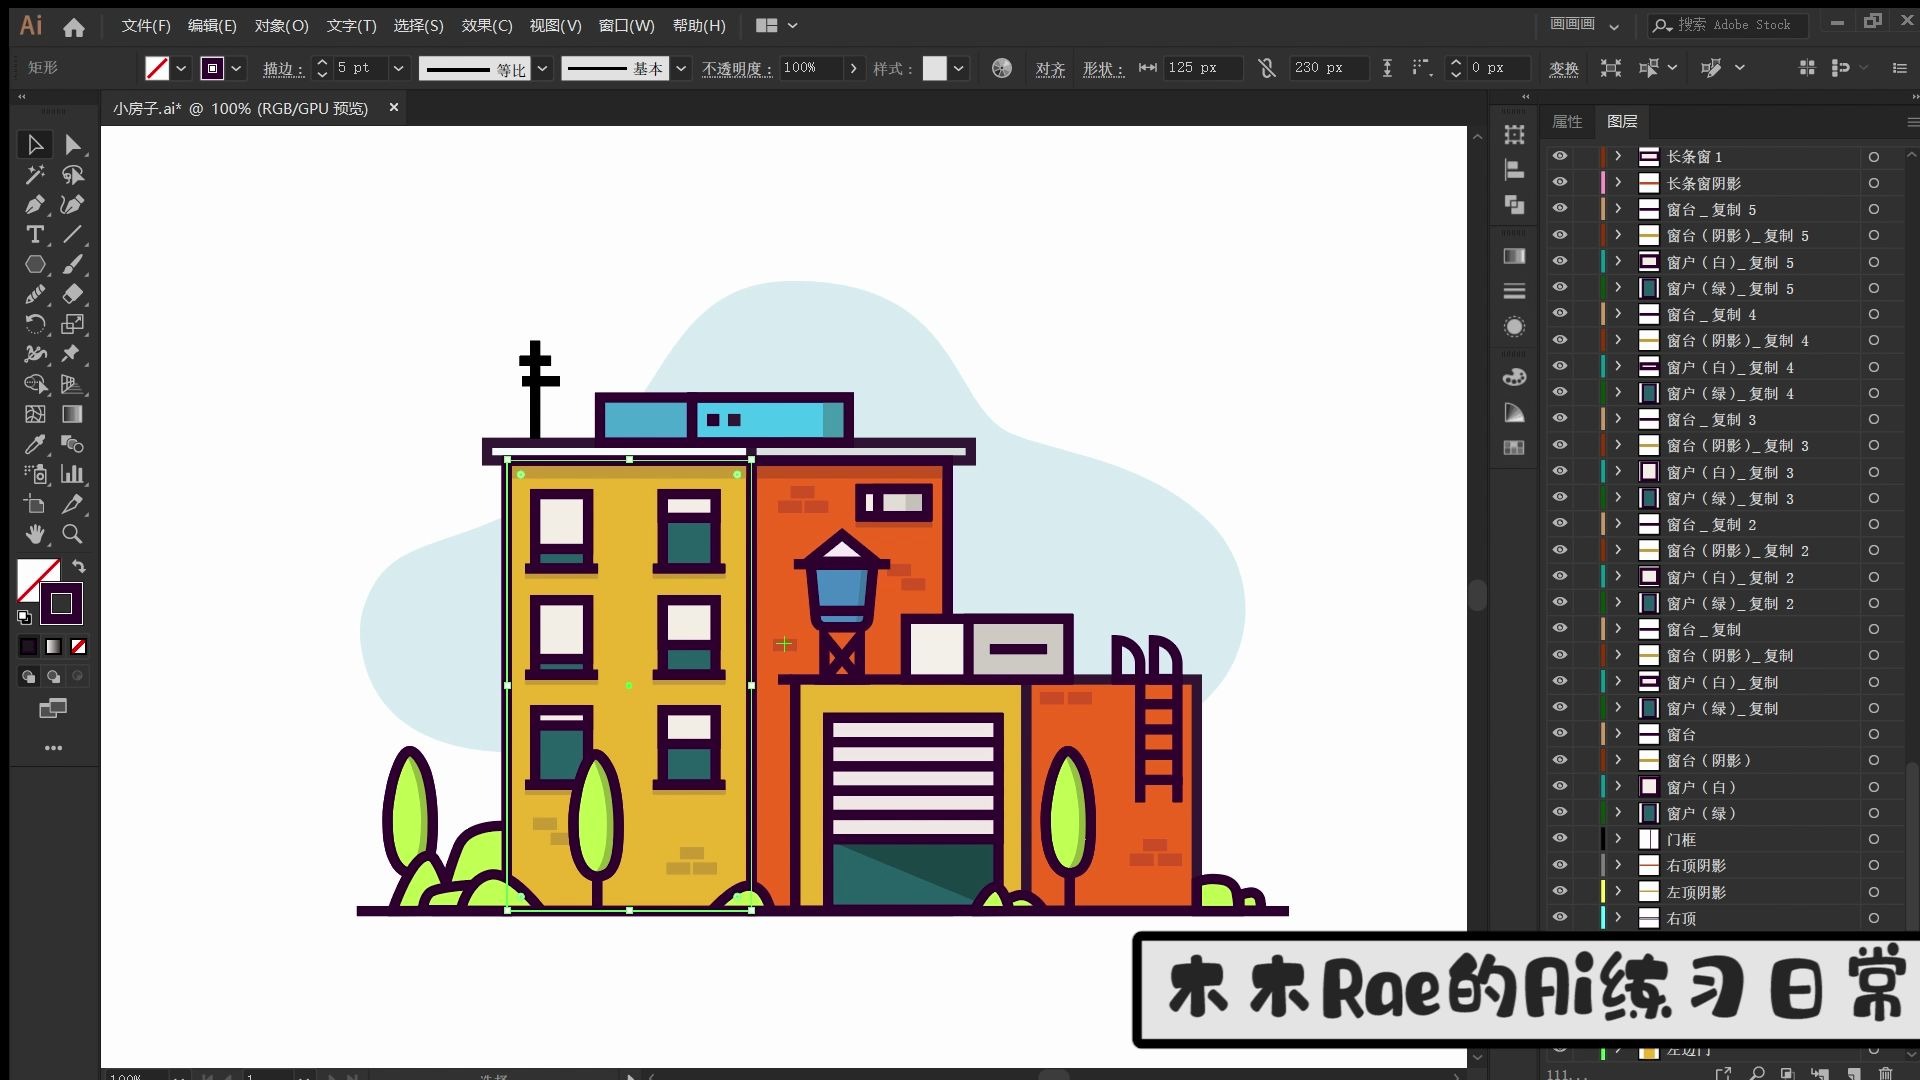Toggle visibility of 长条窗1 layer

click(x=1559, y=157)
